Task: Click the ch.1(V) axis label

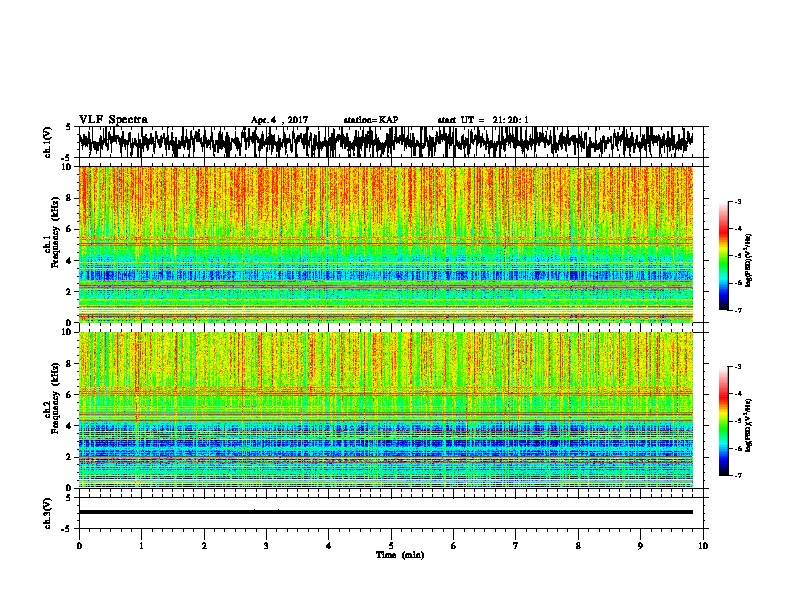Action: tap(48, 142)
